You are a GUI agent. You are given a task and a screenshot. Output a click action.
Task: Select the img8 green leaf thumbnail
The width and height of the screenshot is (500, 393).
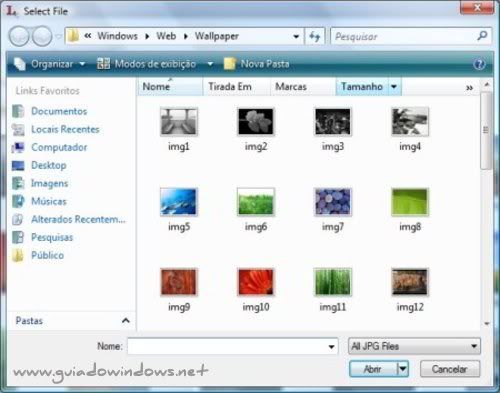point(410,202)
